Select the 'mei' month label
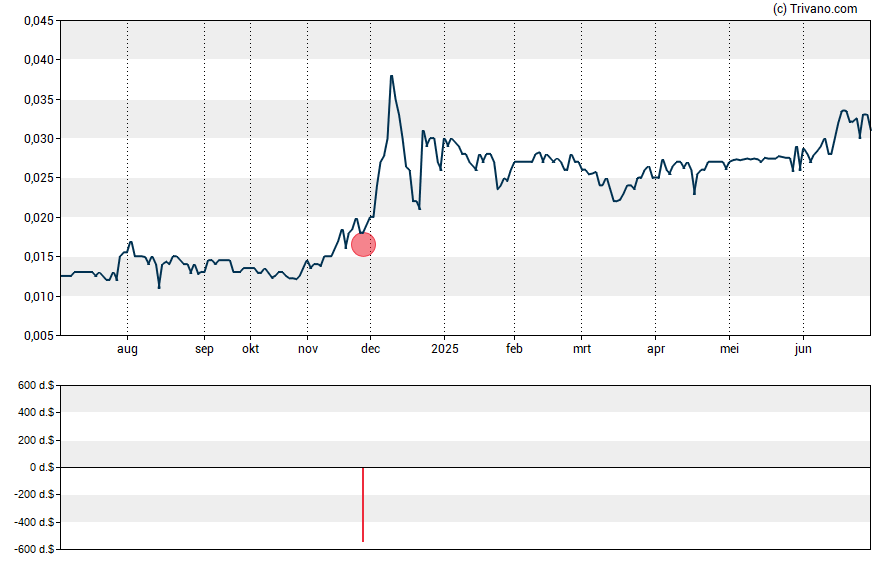The width and height of the screenshot is (888, 565). [x=729, y=349]
